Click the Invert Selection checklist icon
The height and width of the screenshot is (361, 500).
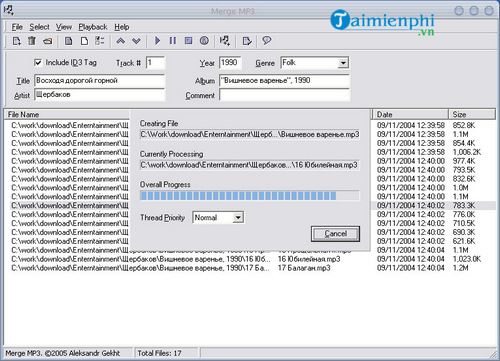click(100, 41)
